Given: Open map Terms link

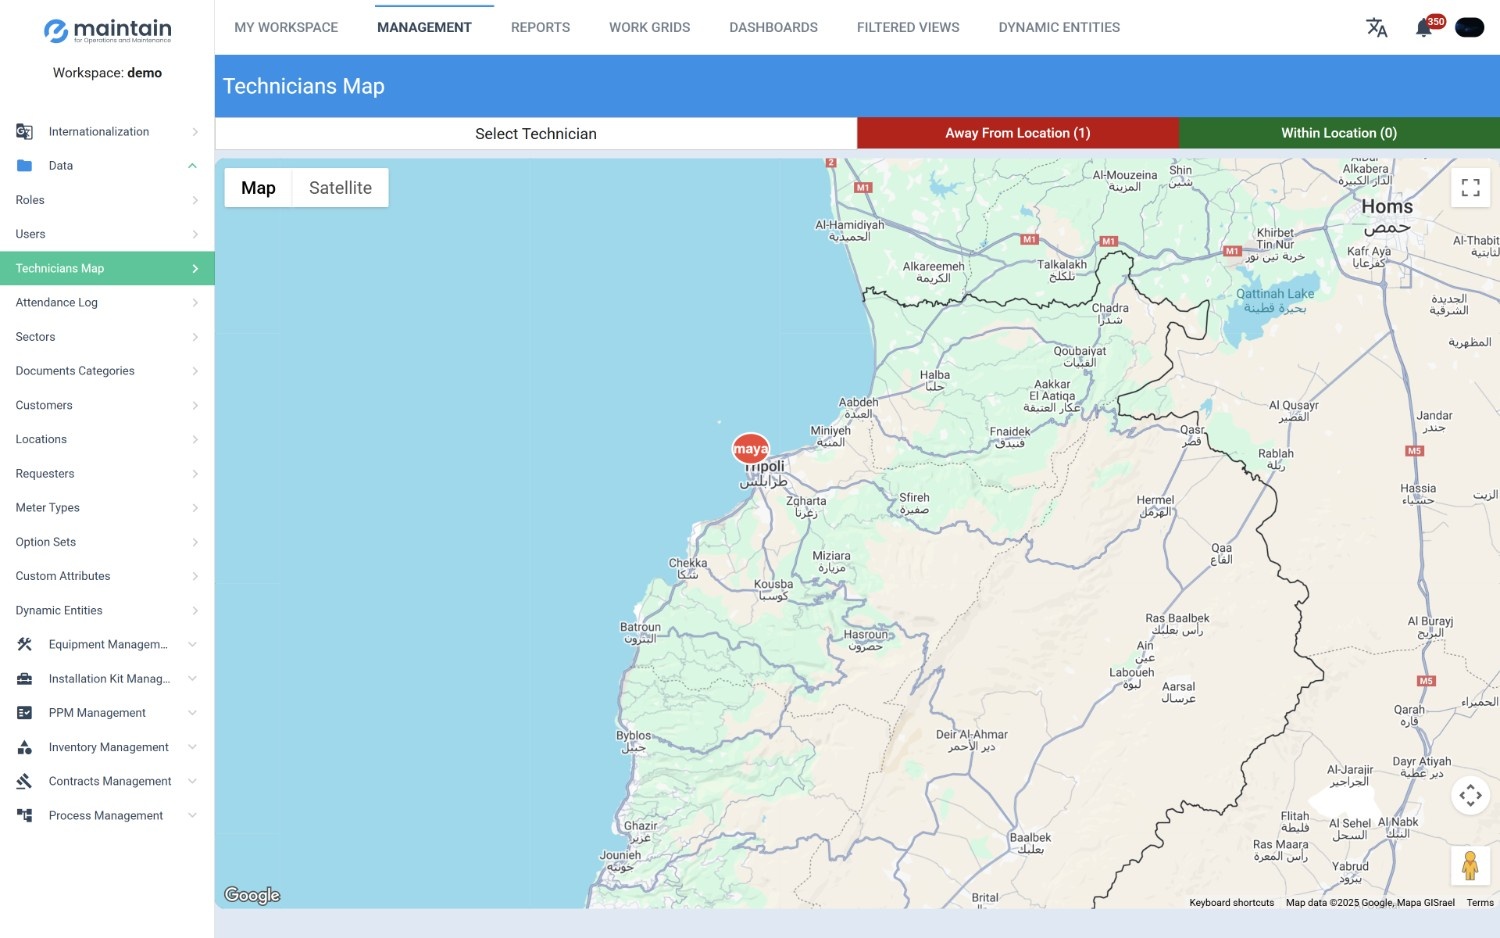Looking at the screenshot, I should coord(1479,903).
